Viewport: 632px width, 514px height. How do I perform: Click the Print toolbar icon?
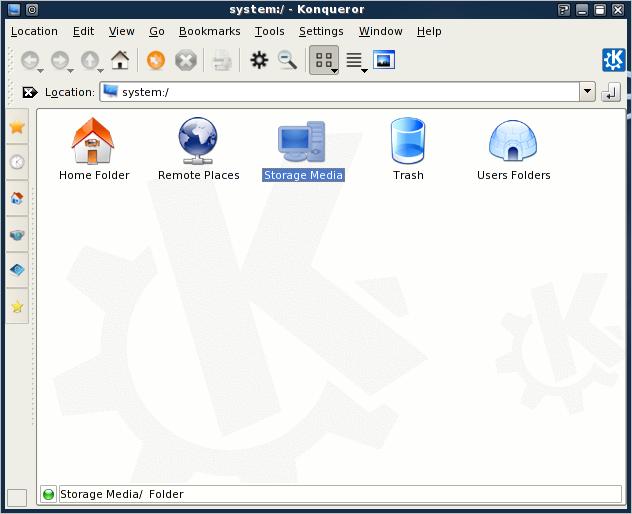tap(222, 60)
